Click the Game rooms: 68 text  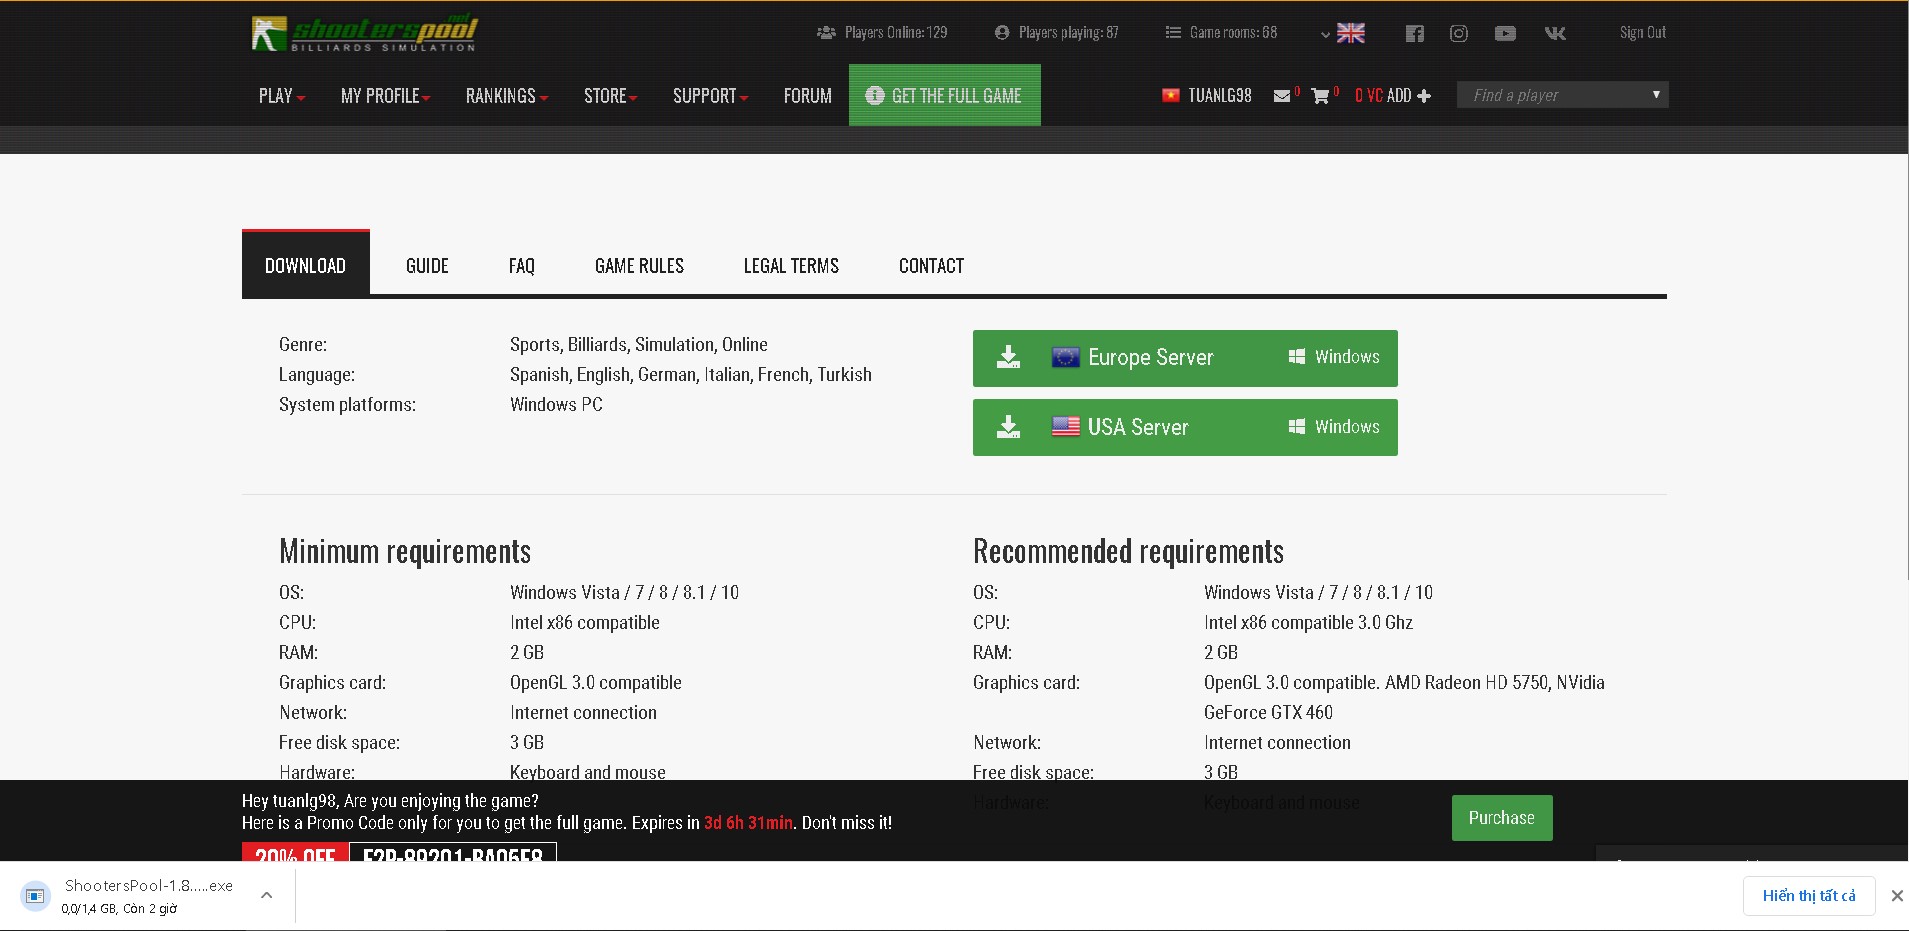pos(1233,33)
